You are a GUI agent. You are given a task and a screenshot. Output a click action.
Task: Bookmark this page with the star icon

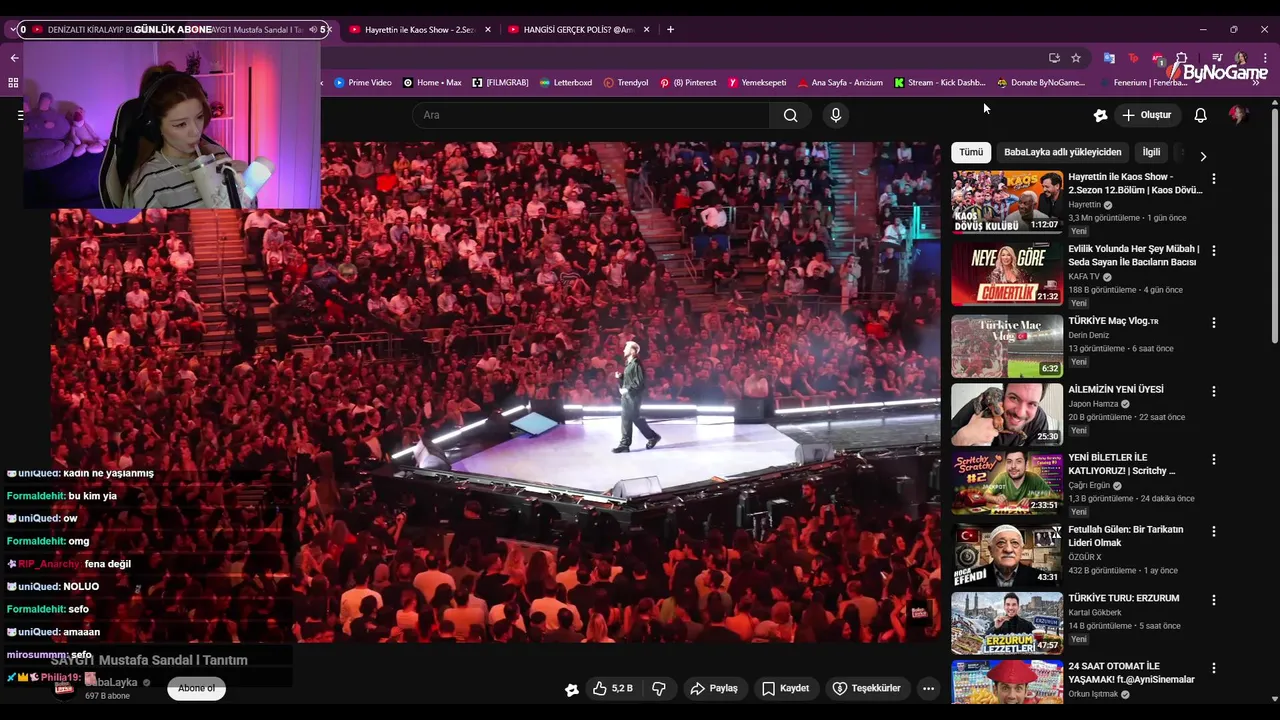pos(1076,58)
